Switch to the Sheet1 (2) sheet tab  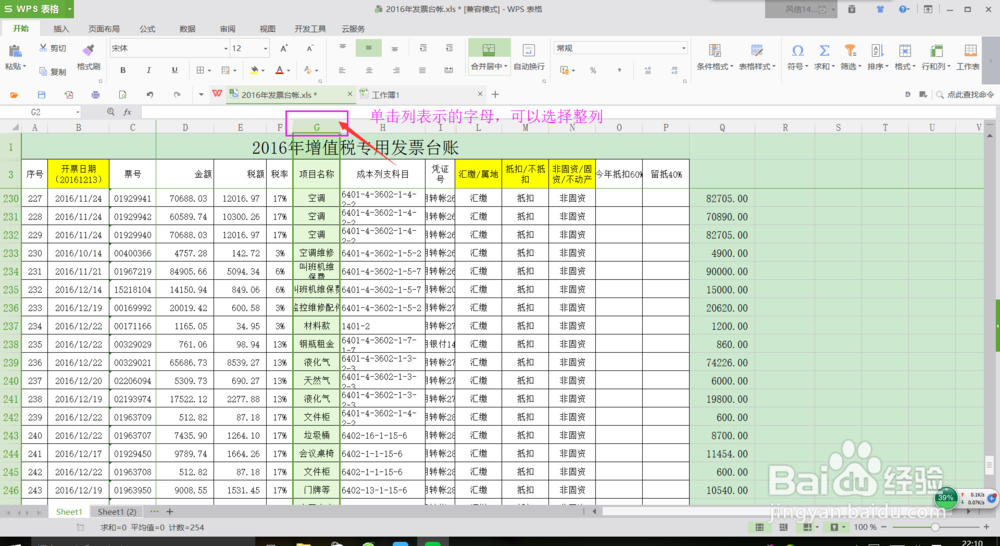tap(117, 512)
